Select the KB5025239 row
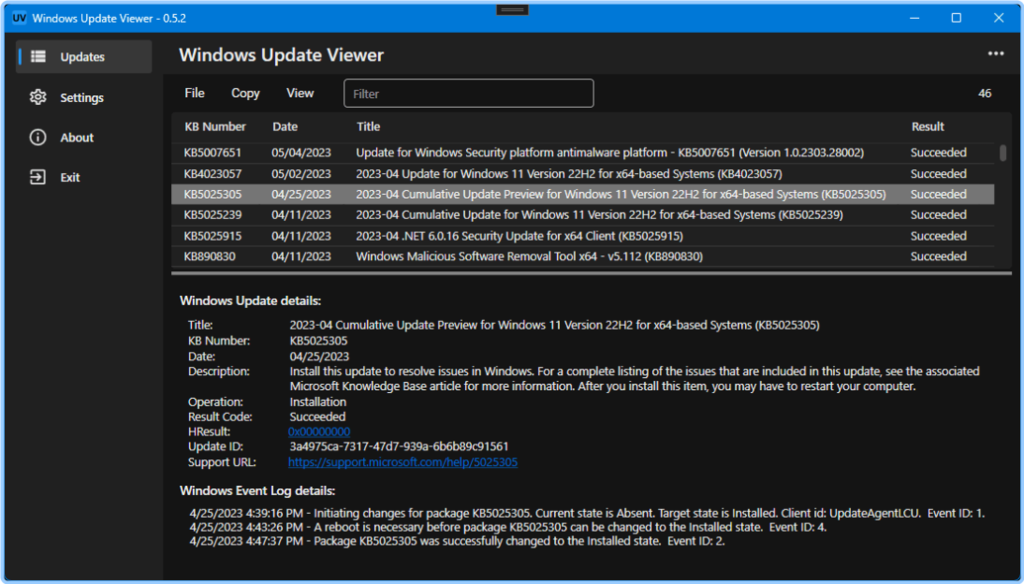1024x584 pixels. (583, 215)
